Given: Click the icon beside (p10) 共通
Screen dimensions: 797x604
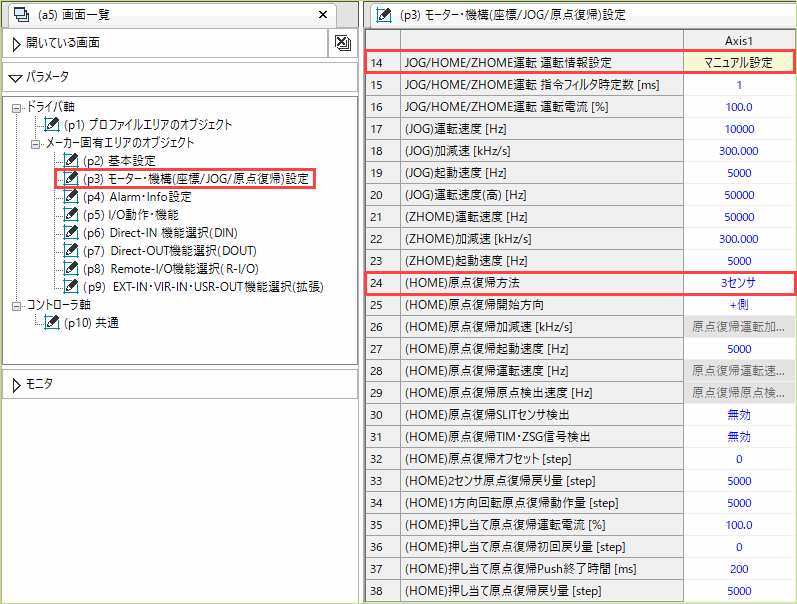Looking at the screenshot, I should point(52,323).
